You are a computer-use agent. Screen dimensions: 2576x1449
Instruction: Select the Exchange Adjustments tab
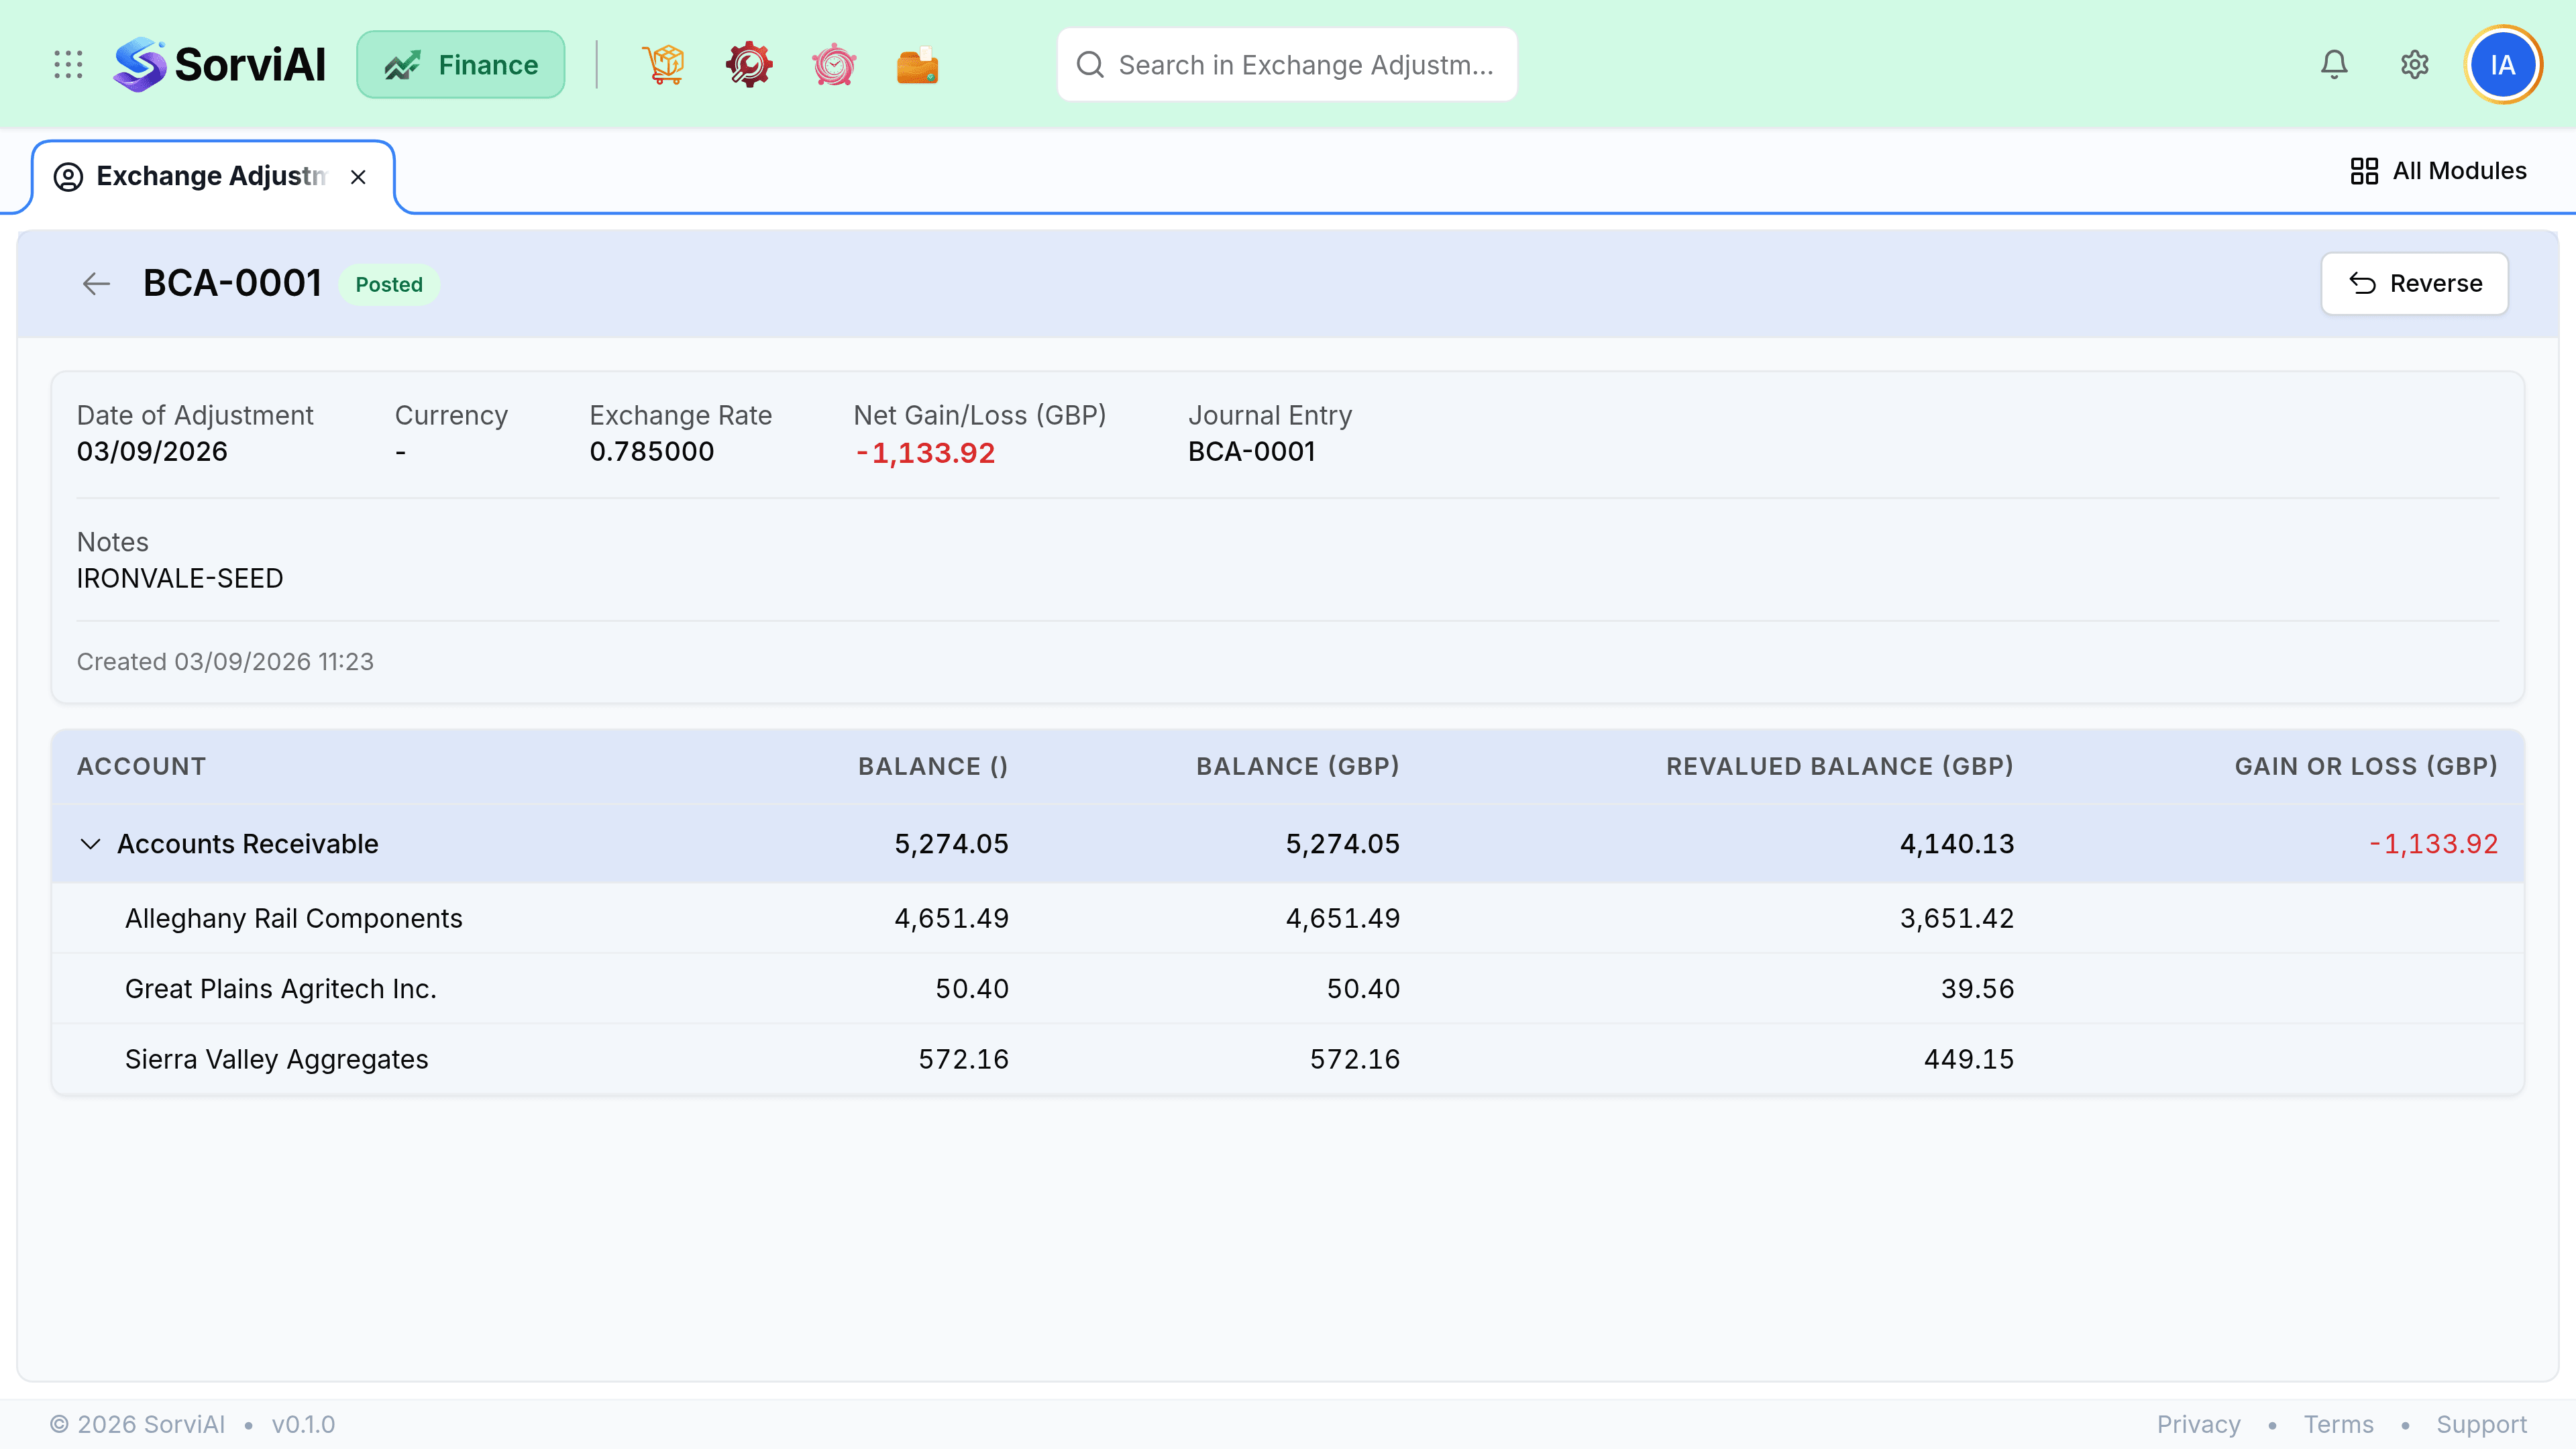[x=212, y=177]
